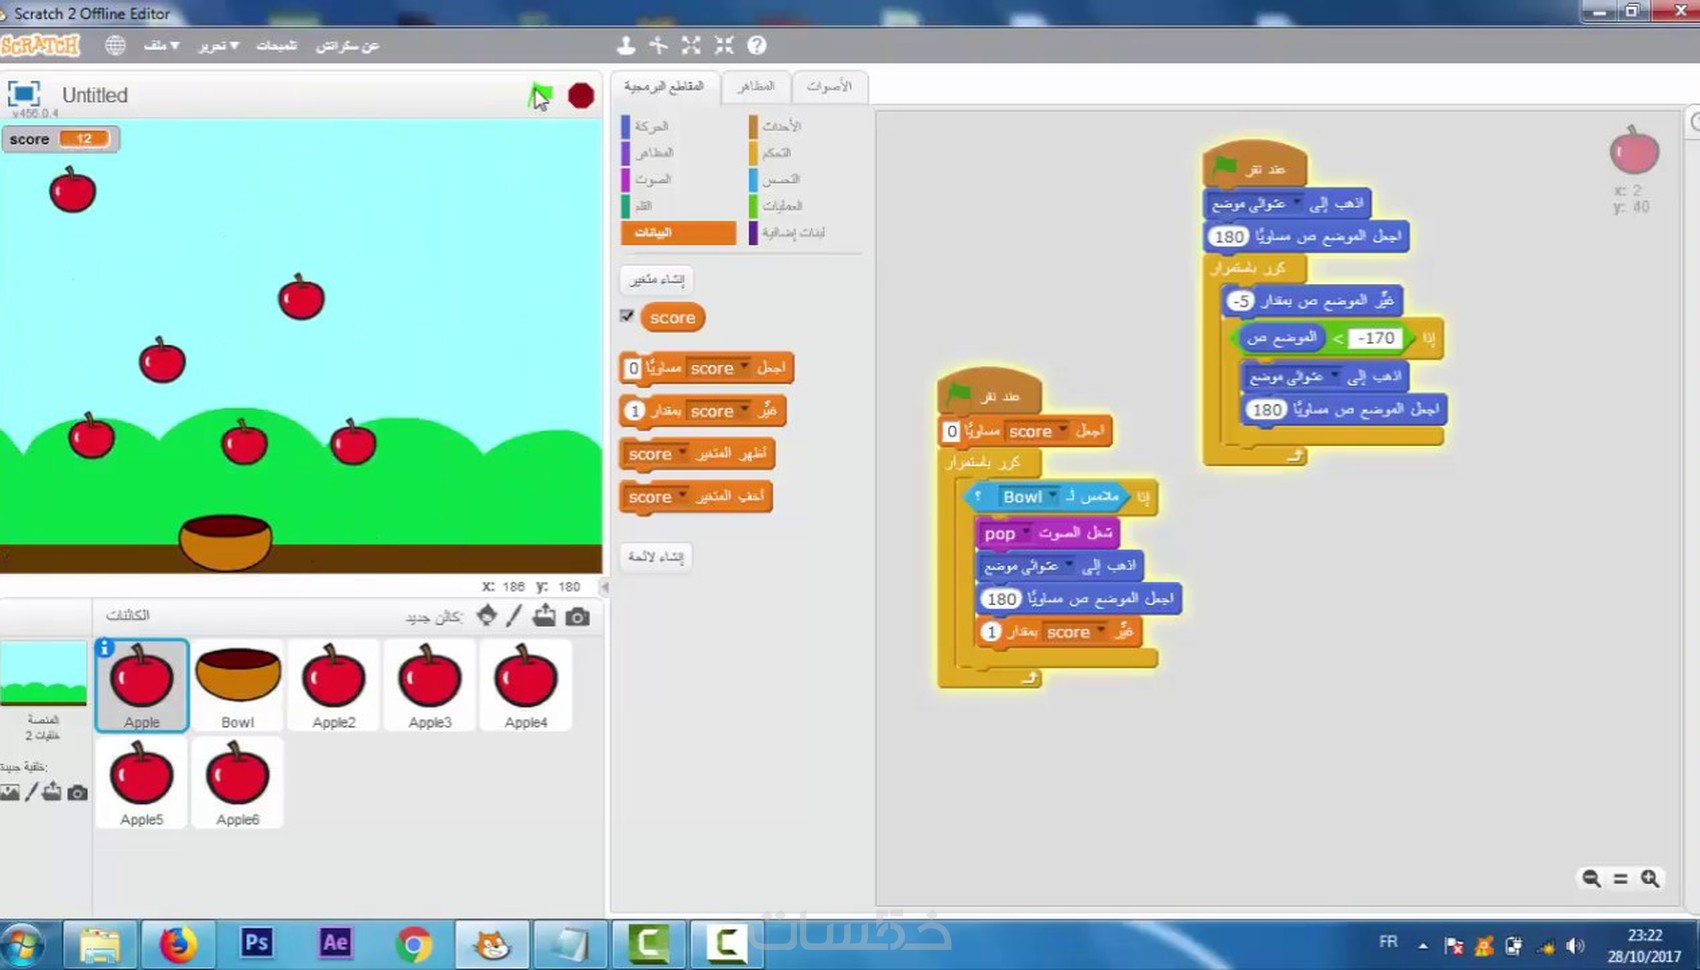Click the make a variable button
This screenshot has height=970, width=1700.
[656, 280]
